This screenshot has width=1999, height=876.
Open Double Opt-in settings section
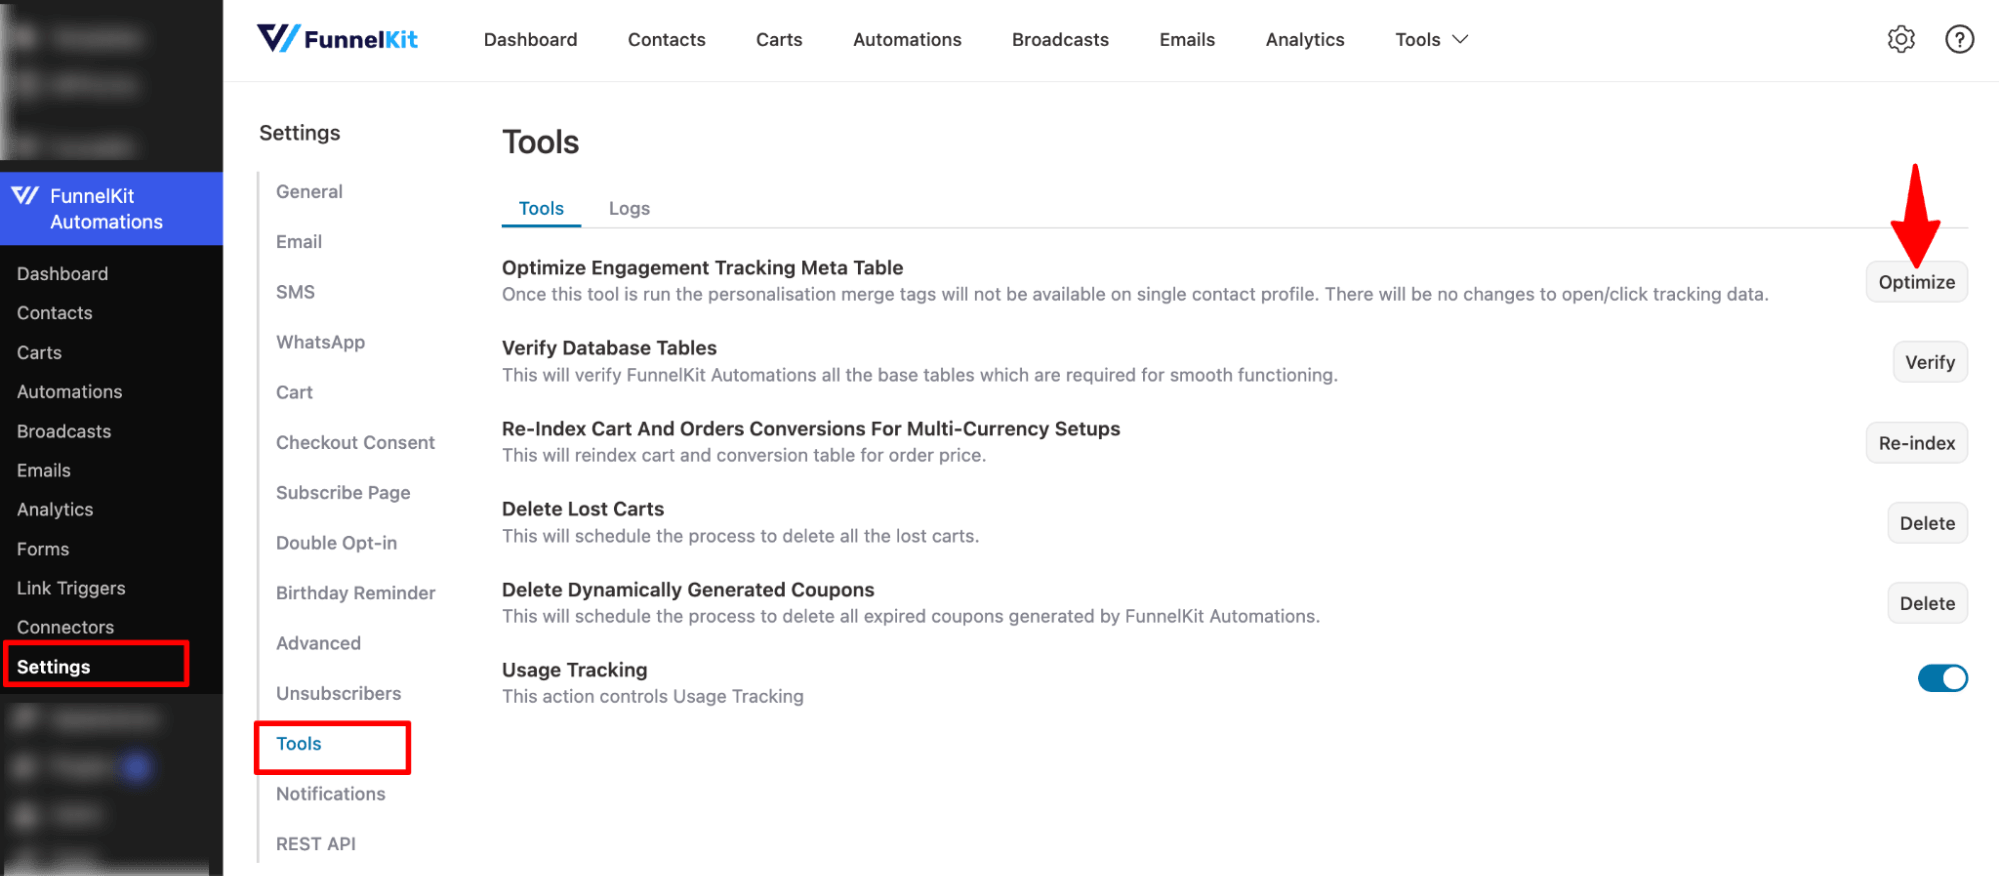[x=336, y=542]
